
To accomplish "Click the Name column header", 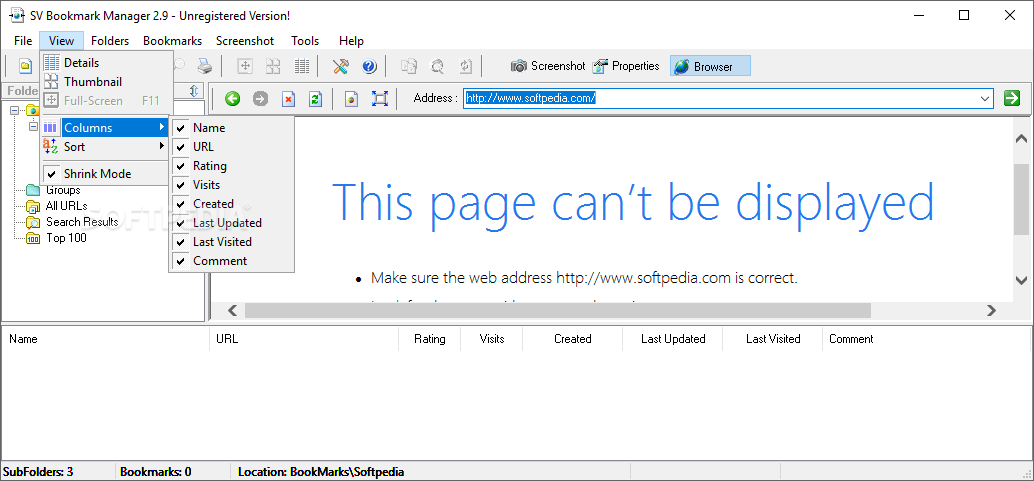I will click(x=106, y=339).
